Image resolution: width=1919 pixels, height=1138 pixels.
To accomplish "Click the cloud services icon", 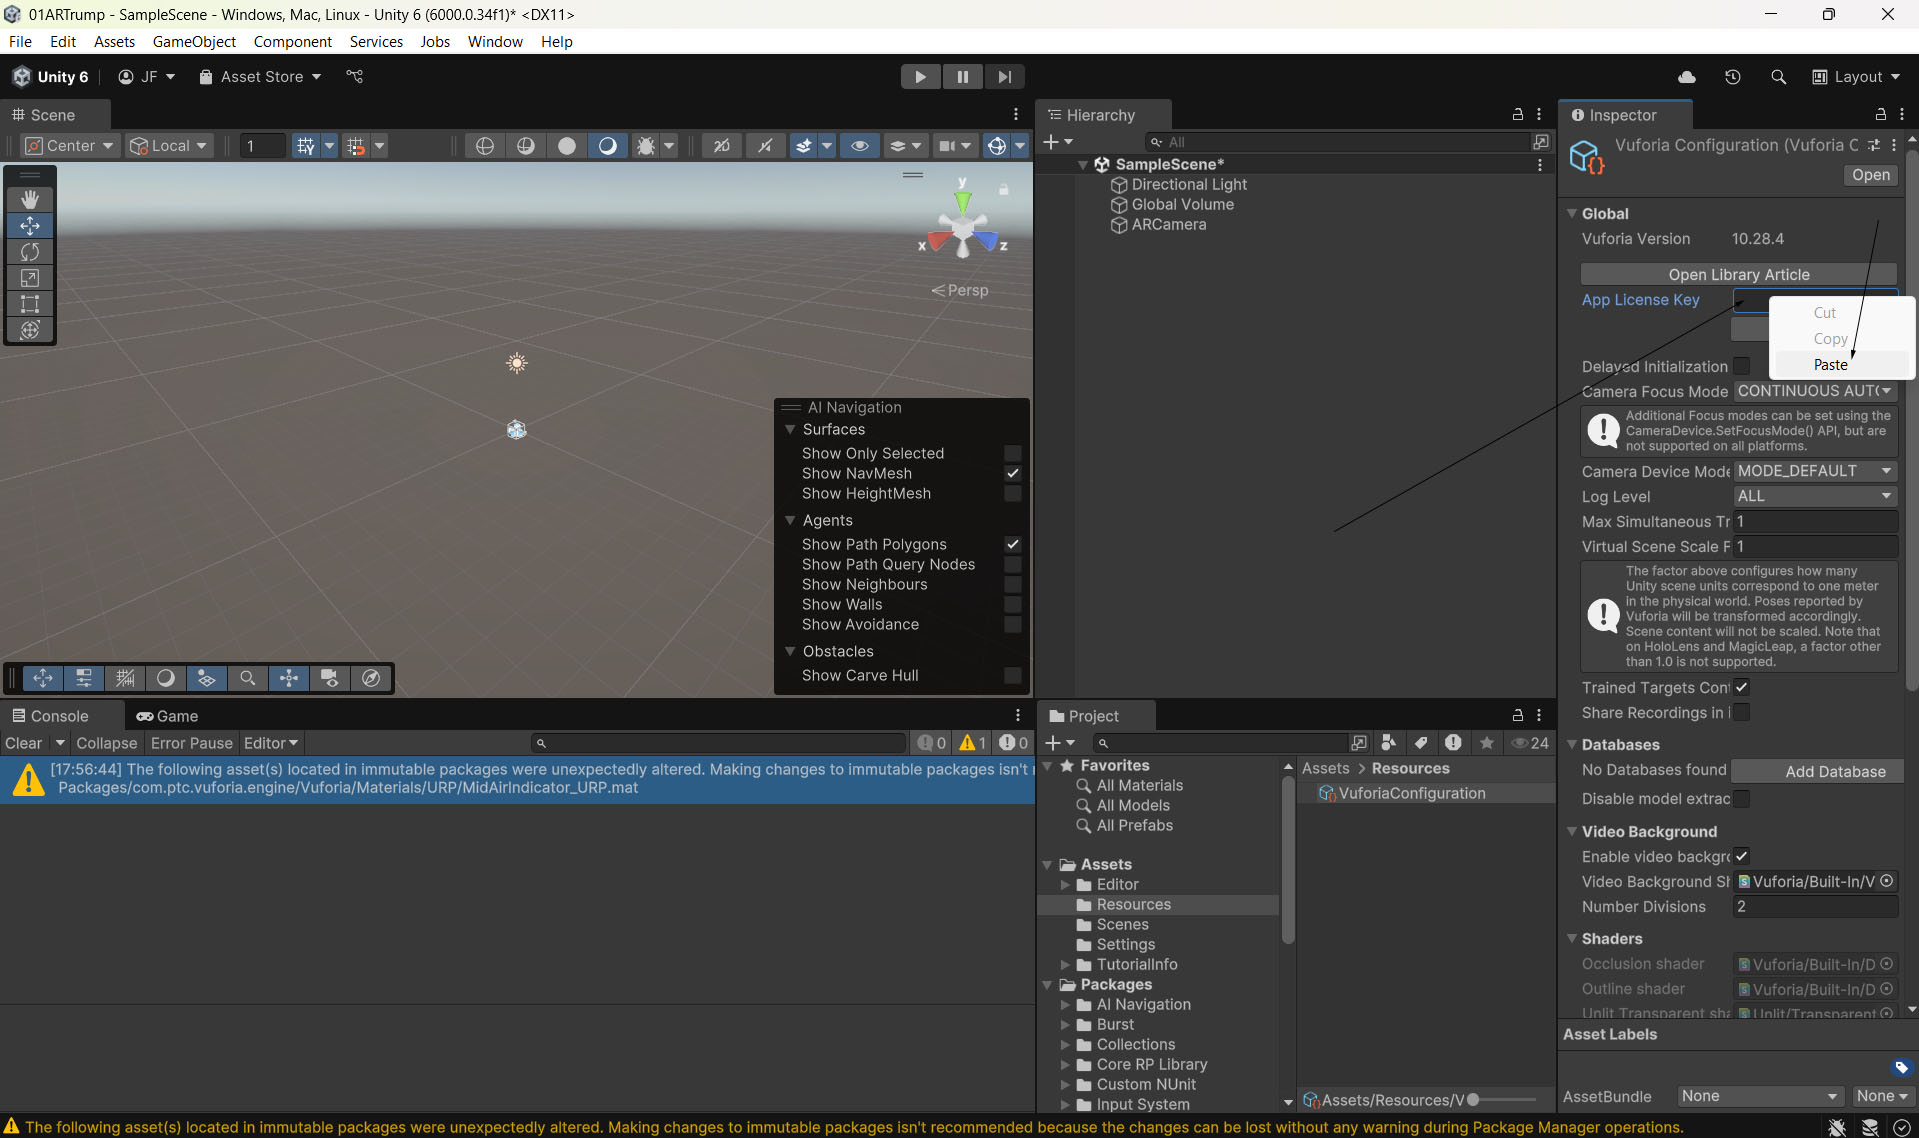I will coord(1687,77).
